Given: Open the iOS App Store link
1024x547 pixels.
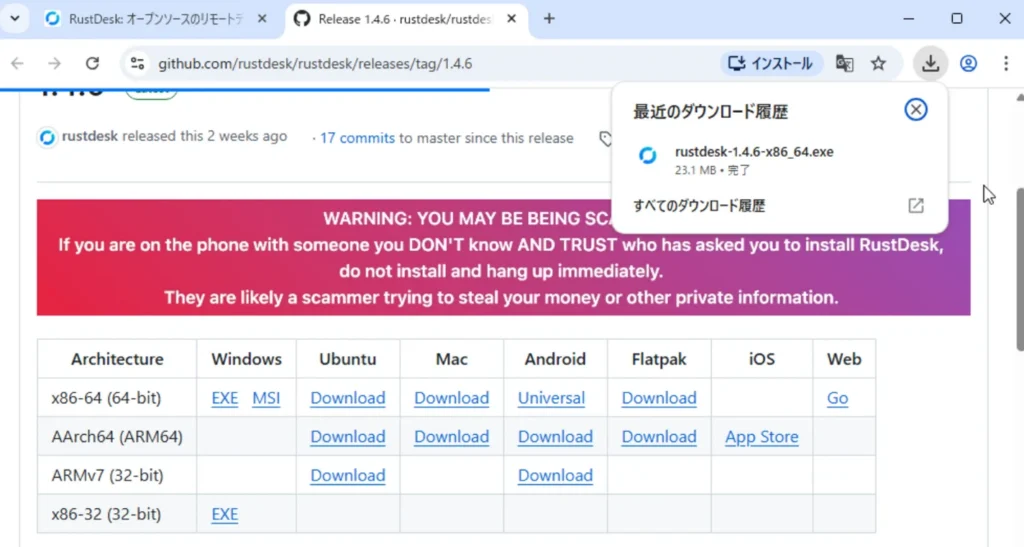Looking at the screenshot, I should click(761, 437).
